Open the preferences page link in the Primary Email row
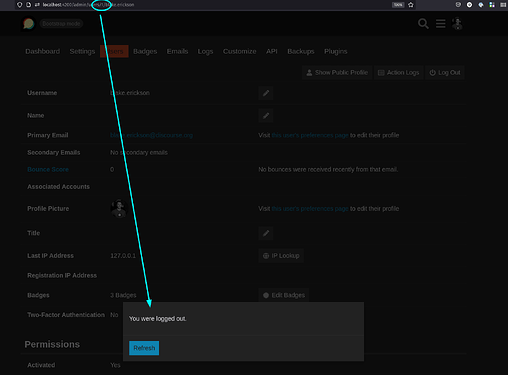508x375 pixels. (x=310, y=135)
